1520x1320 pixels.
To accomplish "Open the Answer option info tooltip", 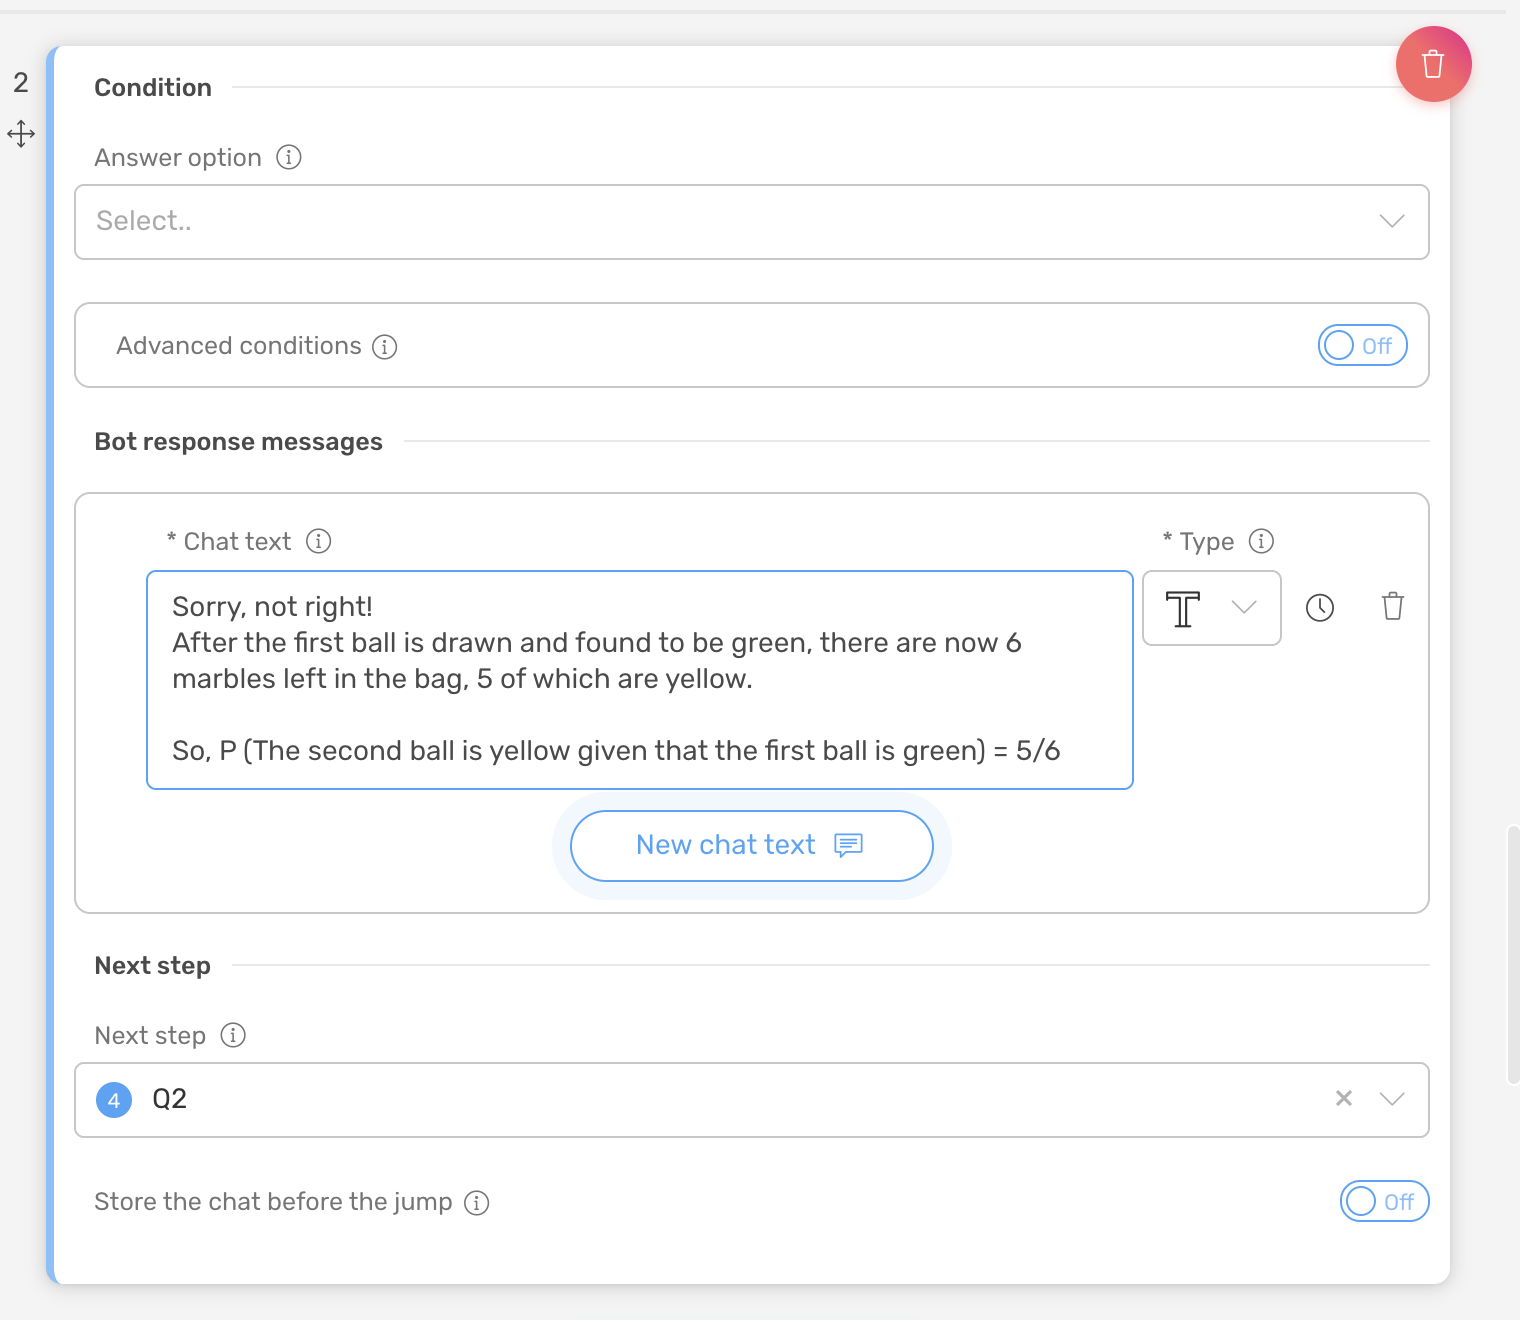I will (x=288, y=157).
